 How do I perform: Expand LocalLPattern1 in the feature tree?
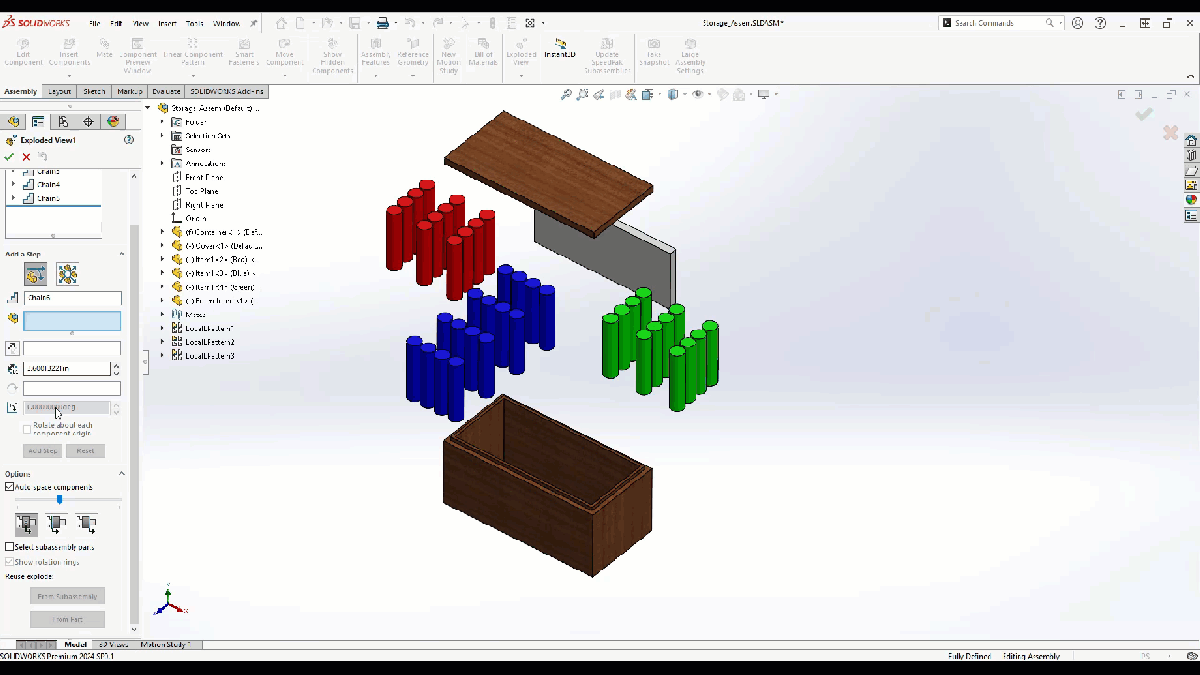(163, 328)
